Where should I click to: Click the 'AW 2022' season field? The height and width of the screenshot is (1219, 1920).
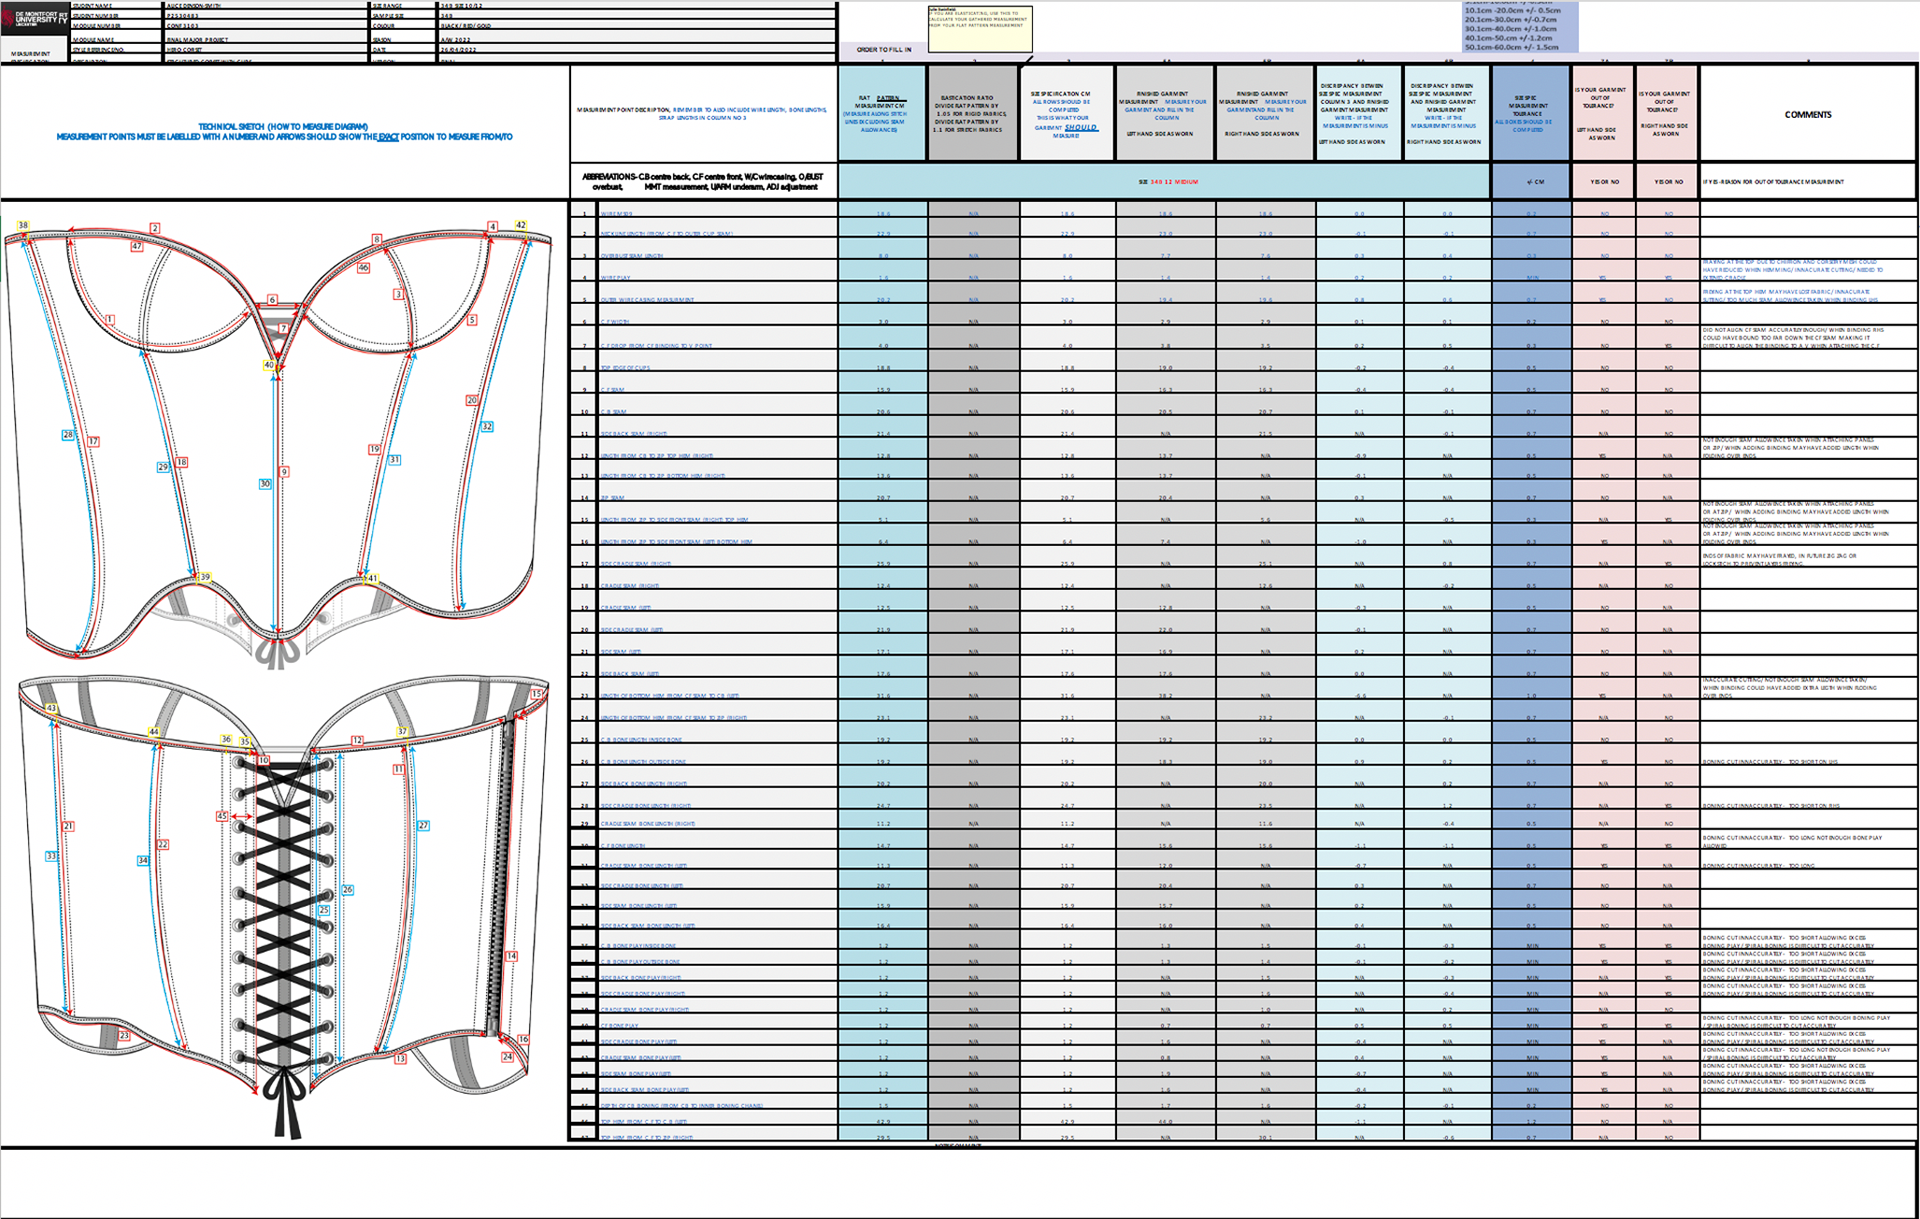click(x=637, y=39)
